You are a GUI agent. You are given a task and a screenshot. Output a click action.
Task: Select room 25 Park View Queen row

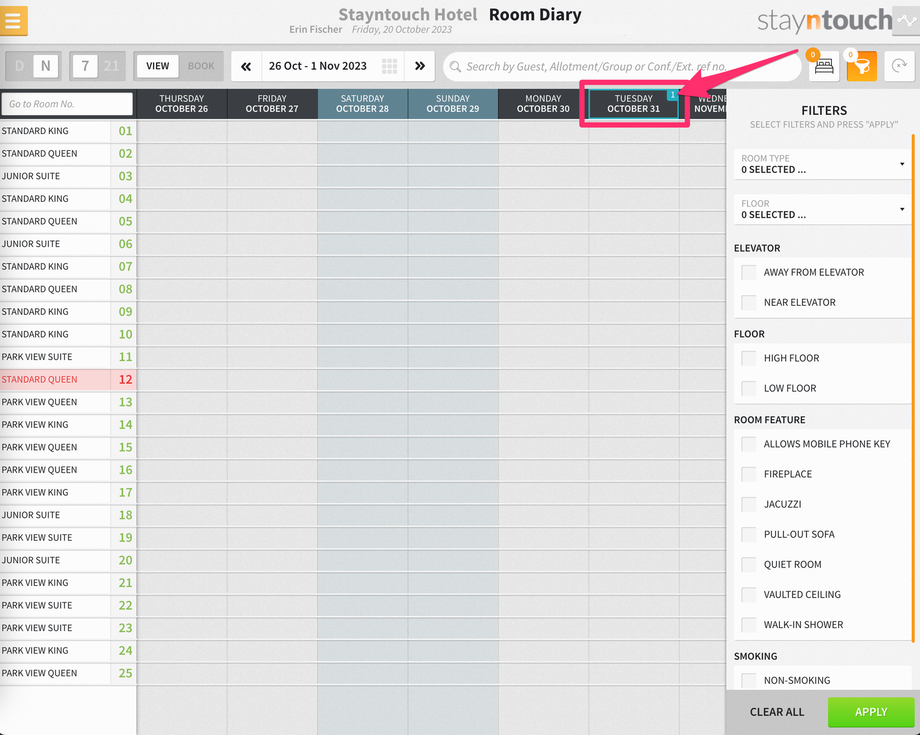[68, 673]
